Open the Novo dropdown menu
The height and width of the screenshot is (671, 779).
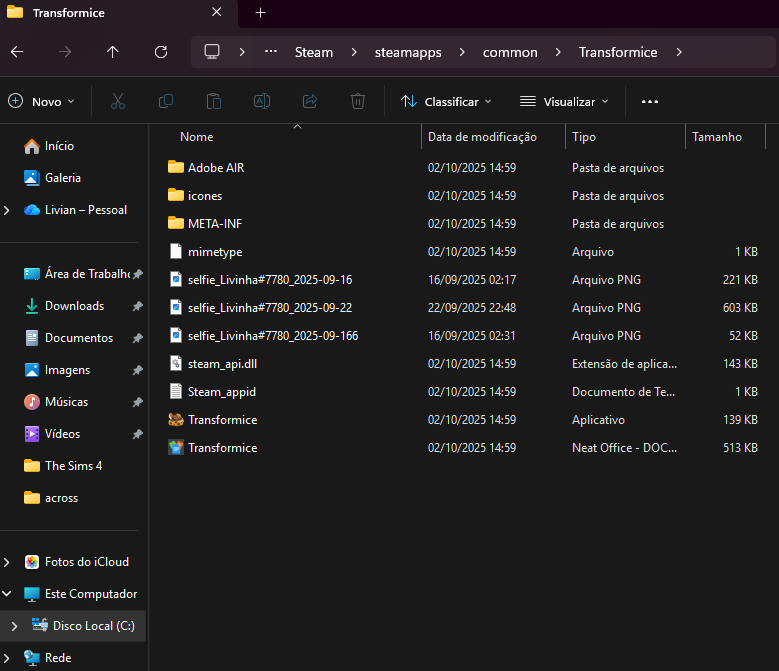pos(42,101)
